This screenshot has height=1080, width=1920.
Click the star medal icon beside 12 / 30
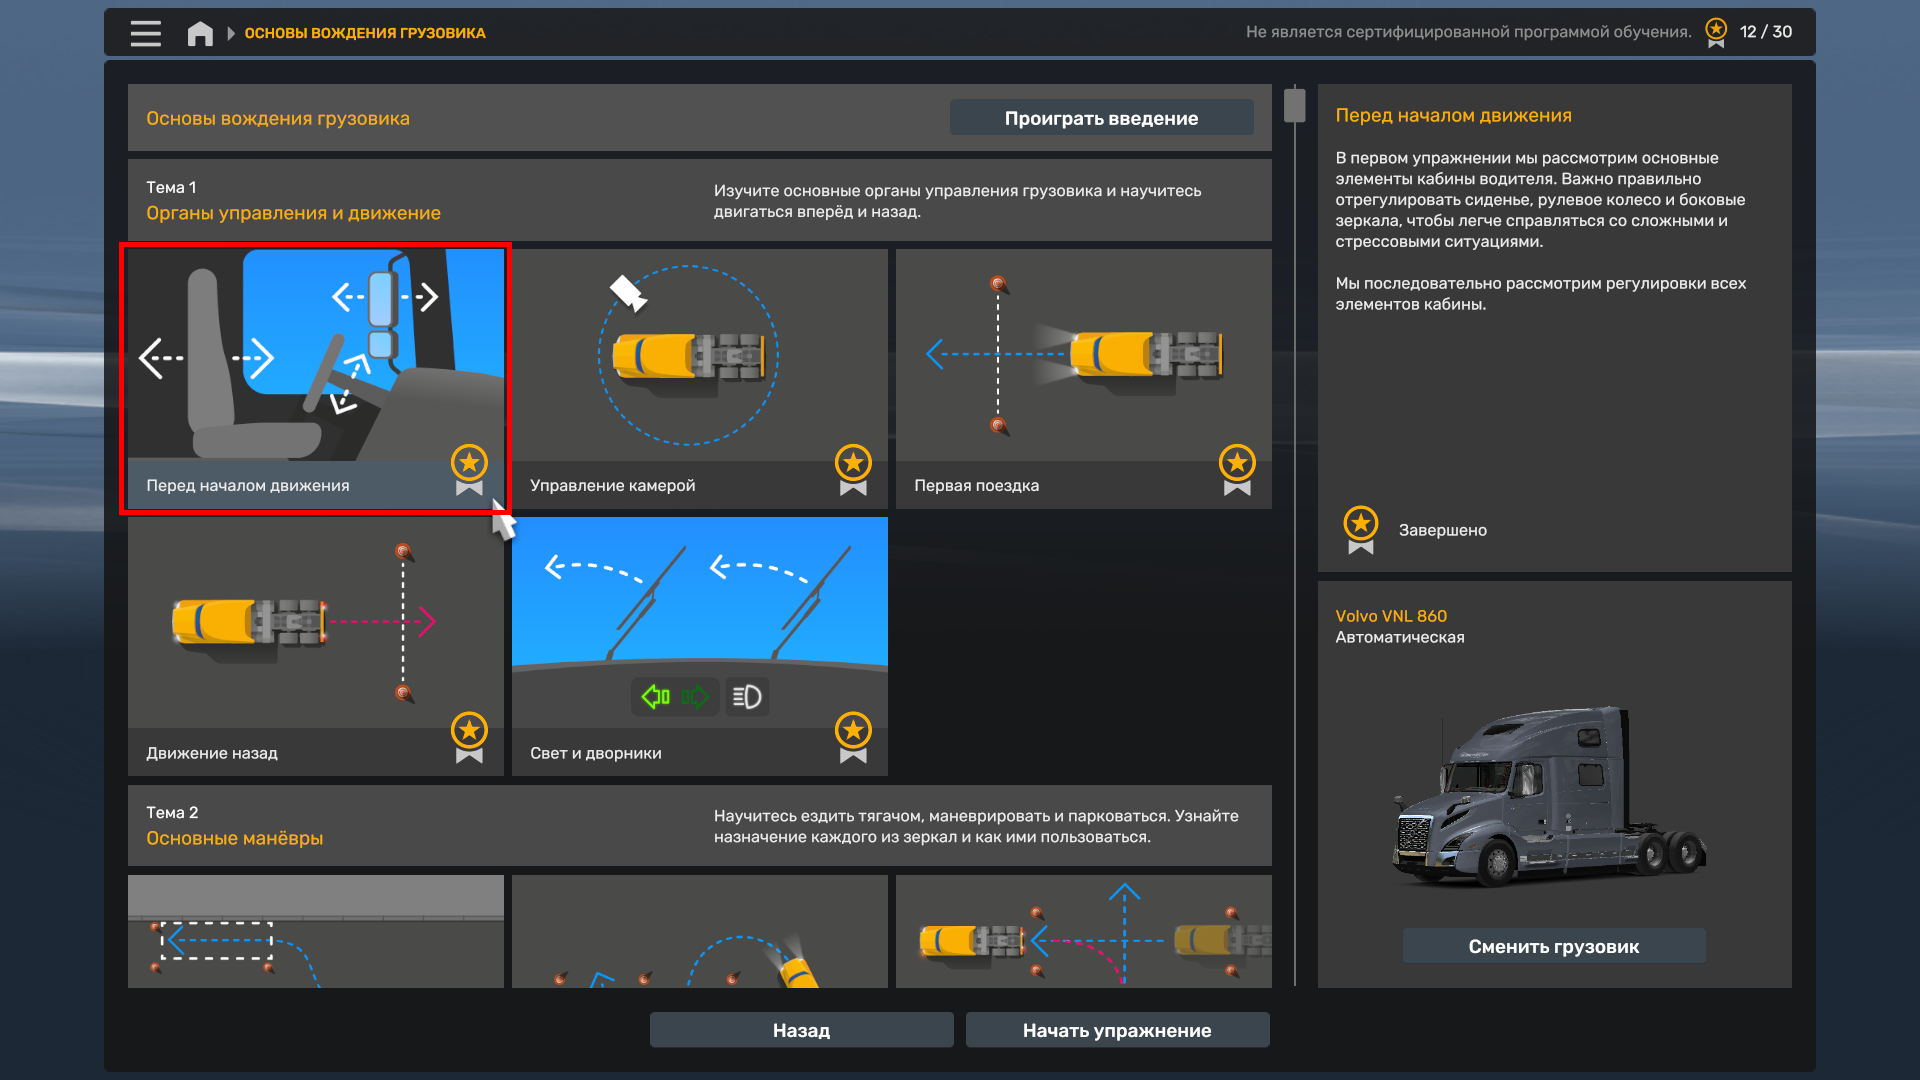point(1716,32)
